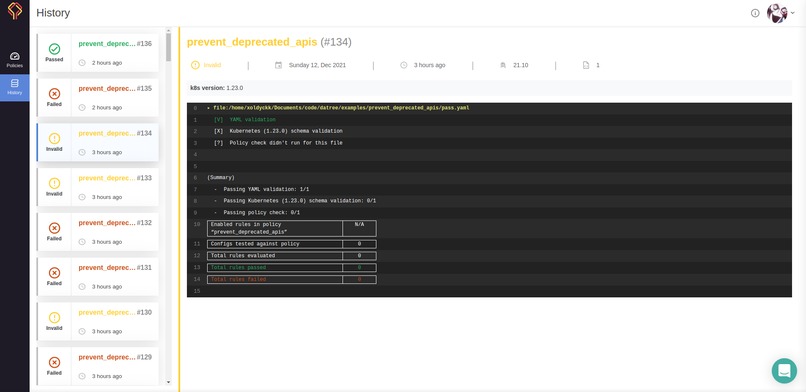Open the chat support widget

784,370
